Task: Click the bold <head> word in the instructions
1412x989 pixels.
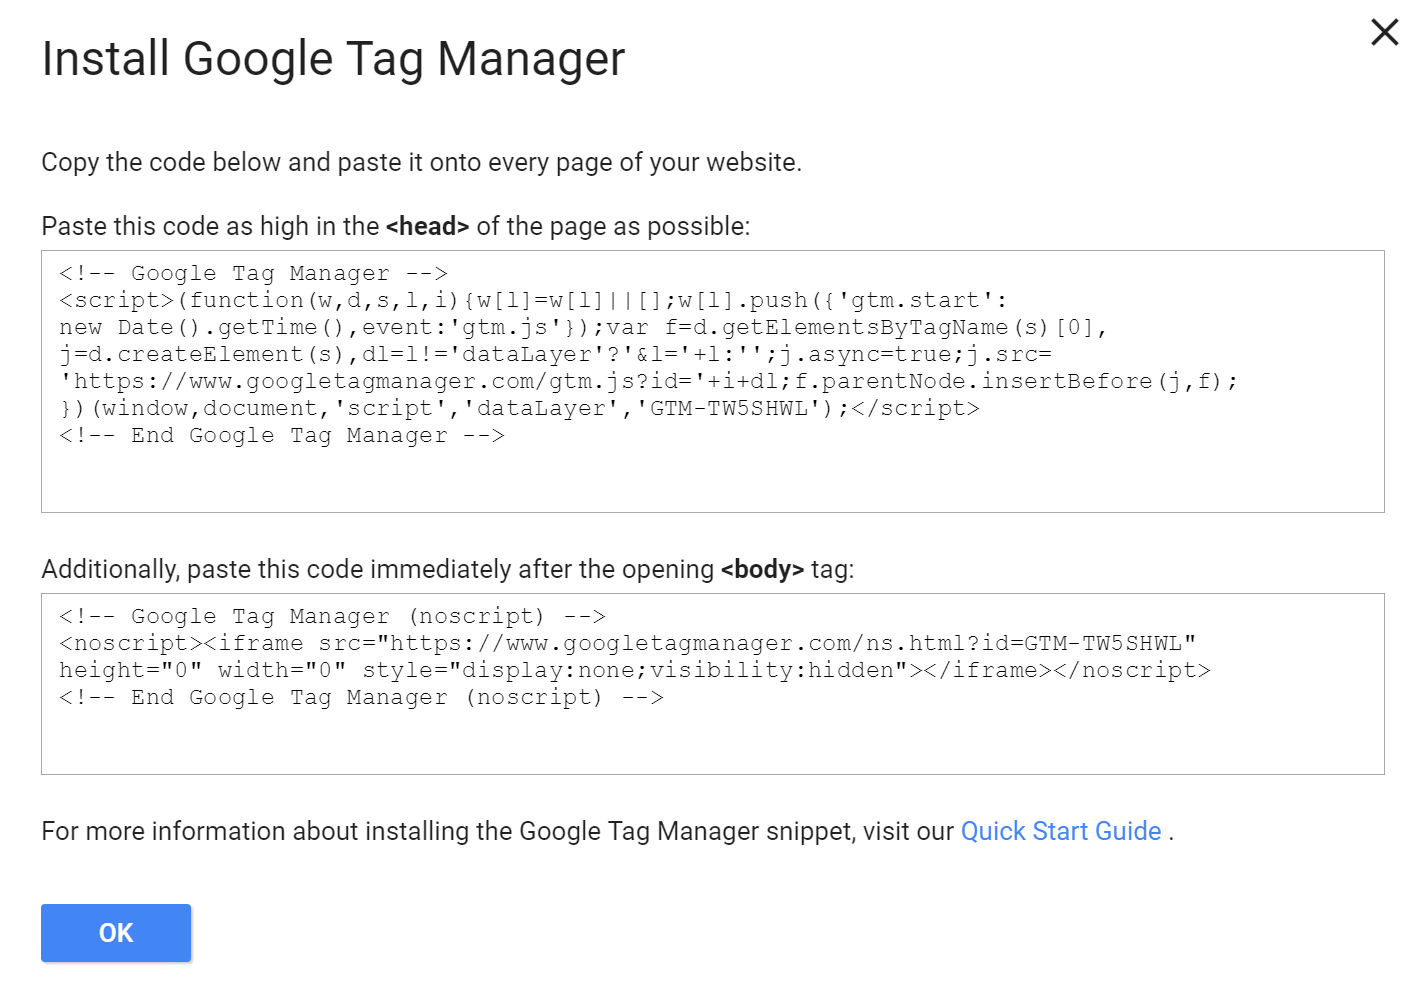Action: pos(427,227)
